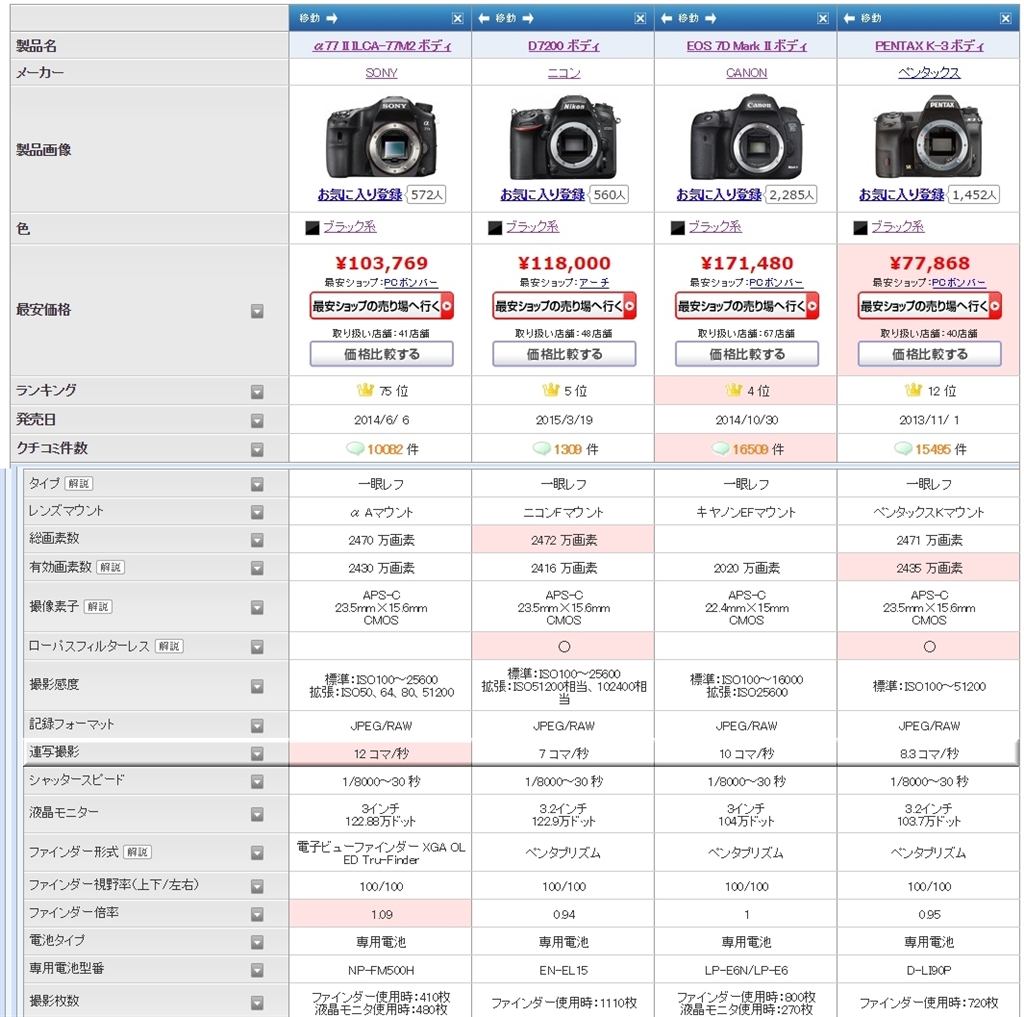Screen dimensions: 1024x1017
Task: Open PENTAX K-3 ボディ product link
Action: point(929,46)
